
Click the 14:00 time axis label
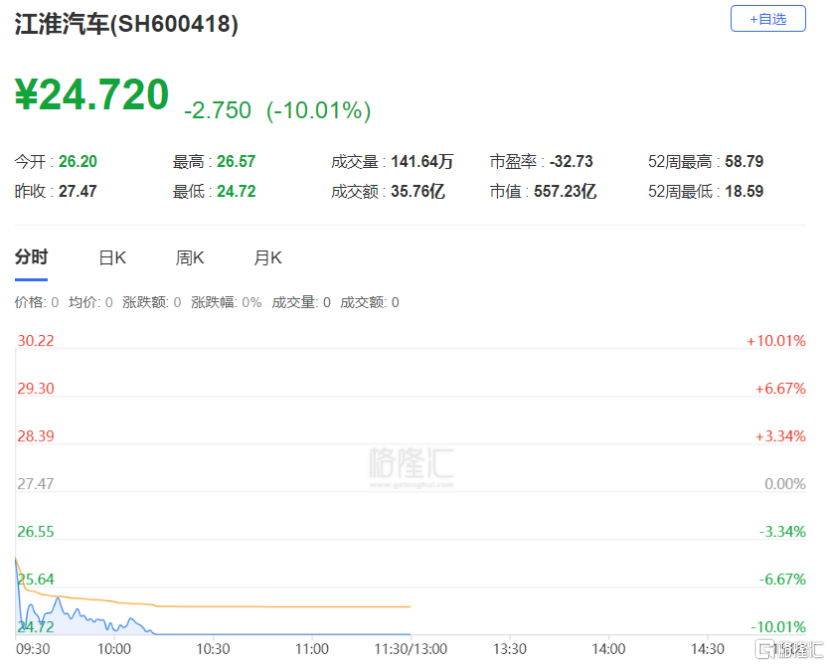point(609,649)
